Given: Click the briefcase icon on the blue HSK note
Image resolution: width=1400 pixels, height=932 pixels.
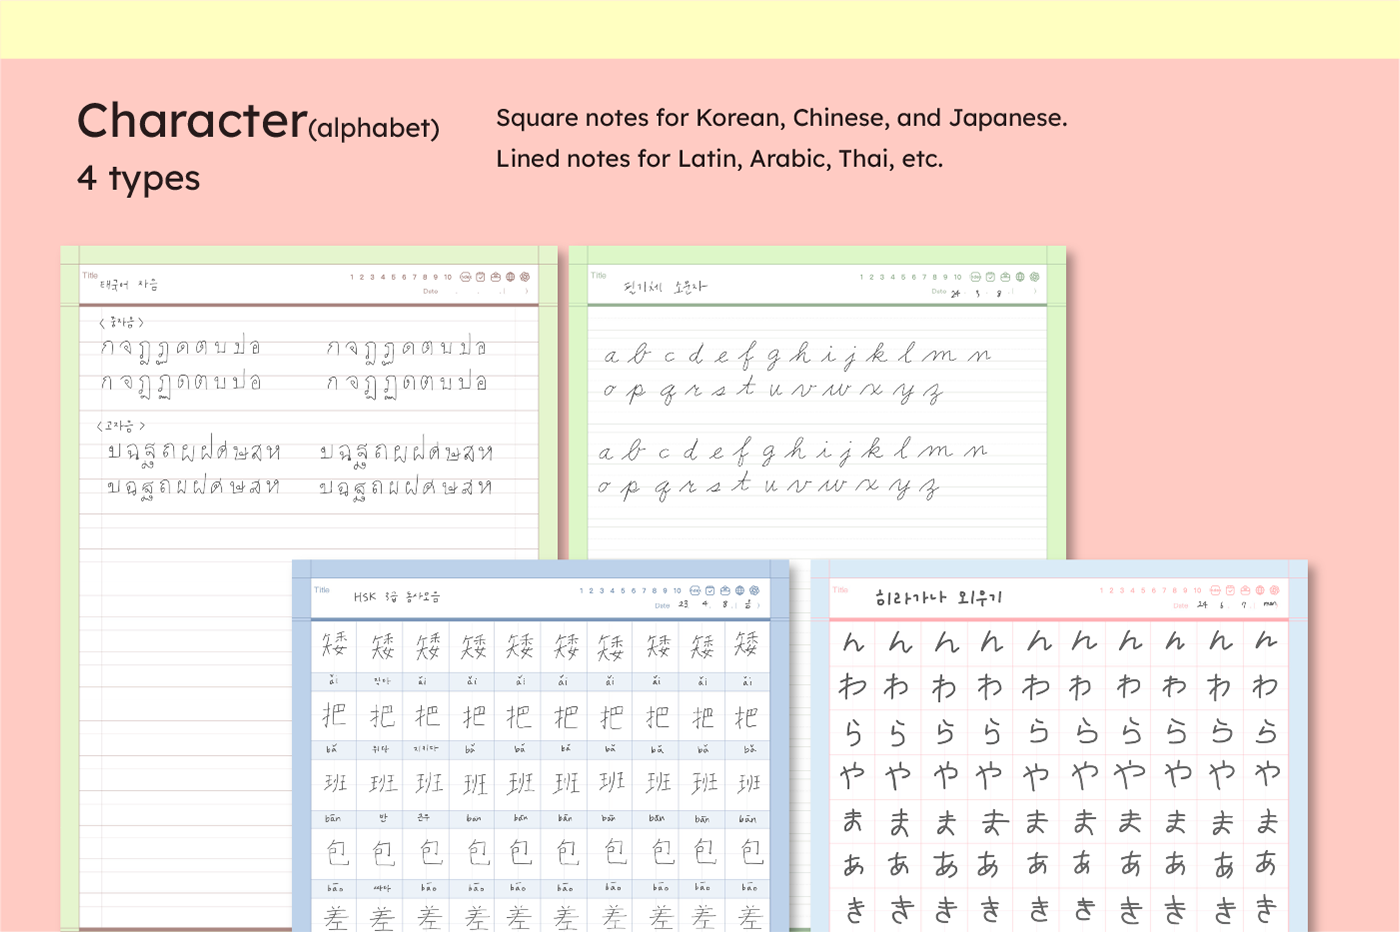Looking at the screenshot, I should click(x=725, y=591).
